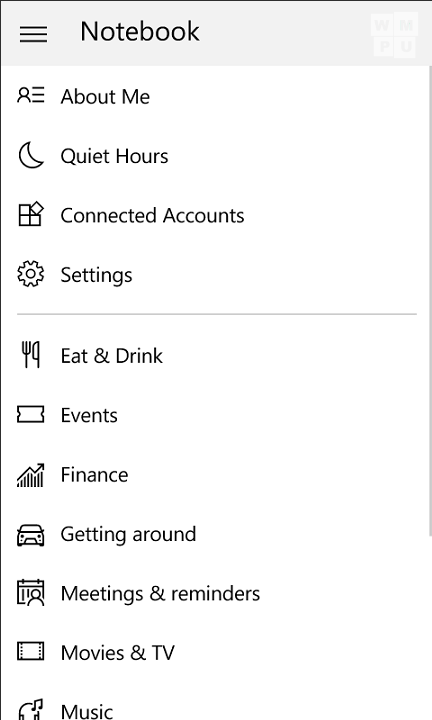Click the Finance chart icon
This screenshot has height=720, width=432.
pos(31,475)
